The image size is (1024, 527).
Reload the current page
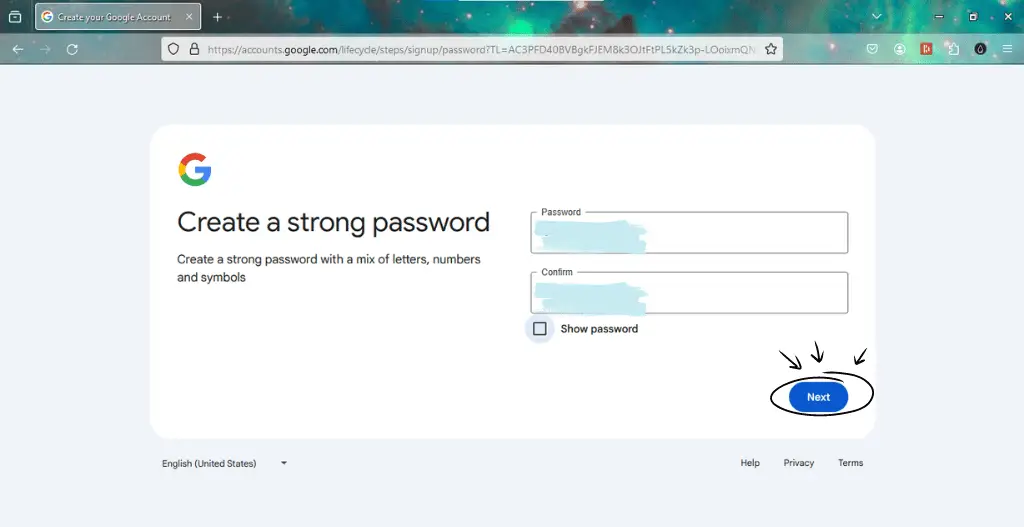tap(72, 49)
